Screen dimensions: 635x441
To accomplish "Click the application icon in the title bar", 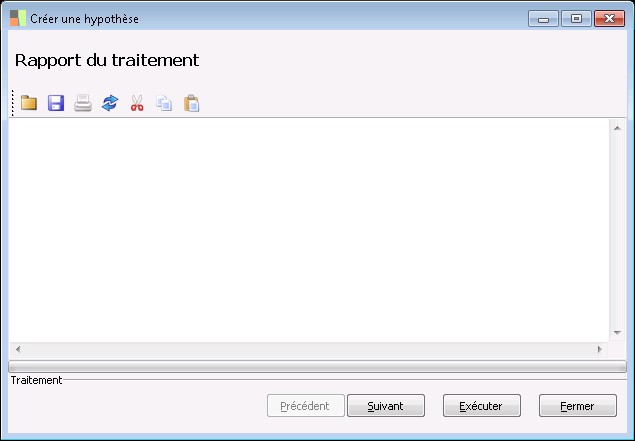I will 18,18.
